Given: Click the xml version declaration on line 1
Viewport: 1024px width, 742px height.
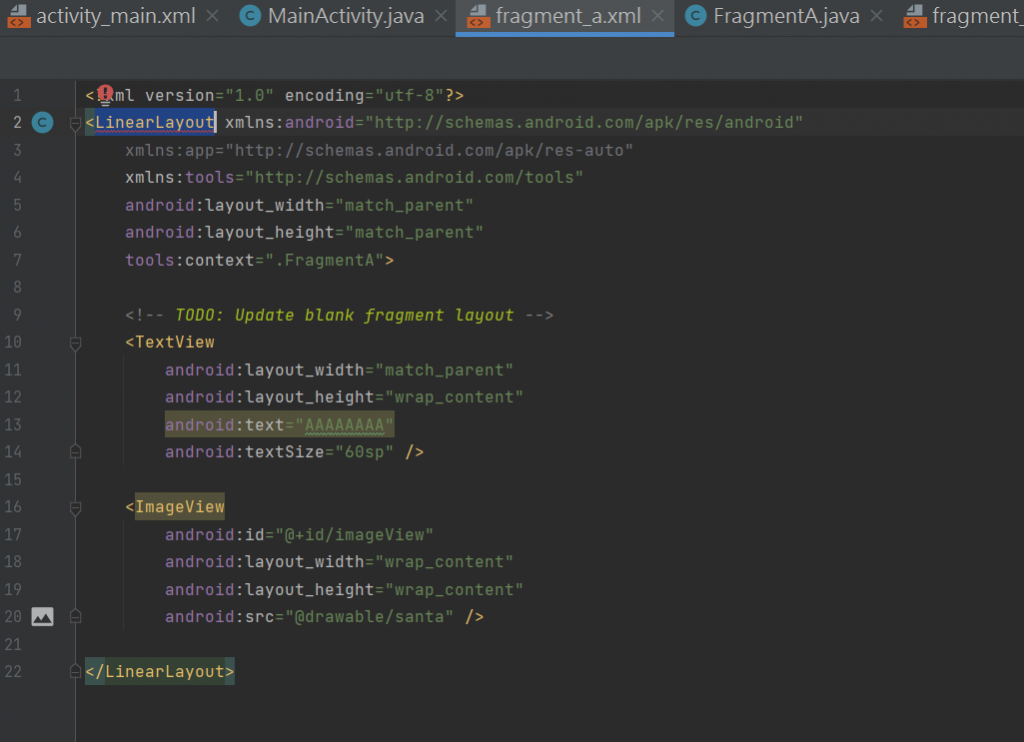Looking at the screenshot, I should click(274, 95).
